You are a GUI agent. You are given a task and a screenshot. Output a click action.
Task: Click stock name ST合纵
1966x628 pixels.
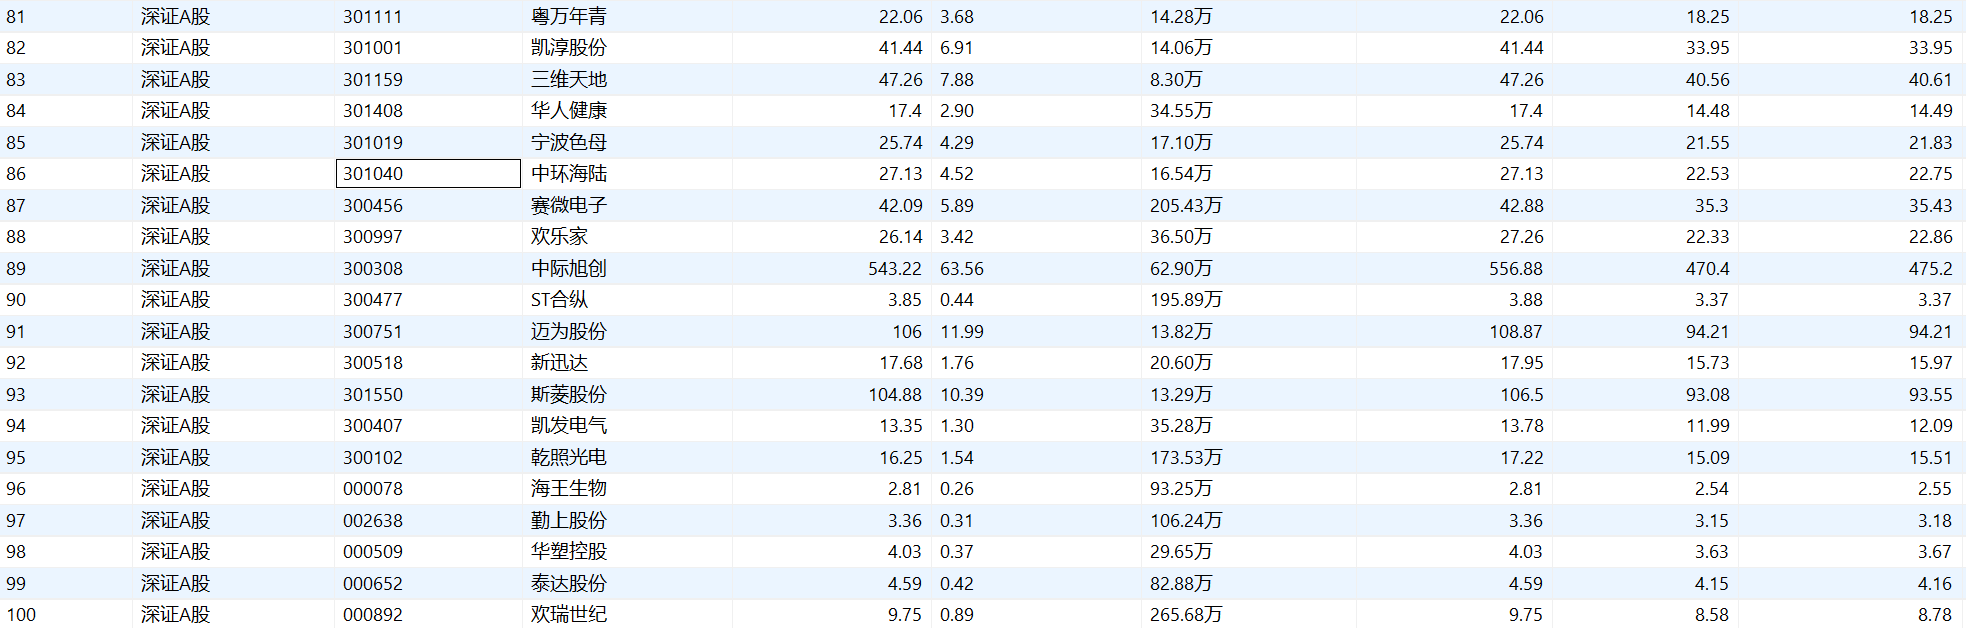(x=560, y=300)
